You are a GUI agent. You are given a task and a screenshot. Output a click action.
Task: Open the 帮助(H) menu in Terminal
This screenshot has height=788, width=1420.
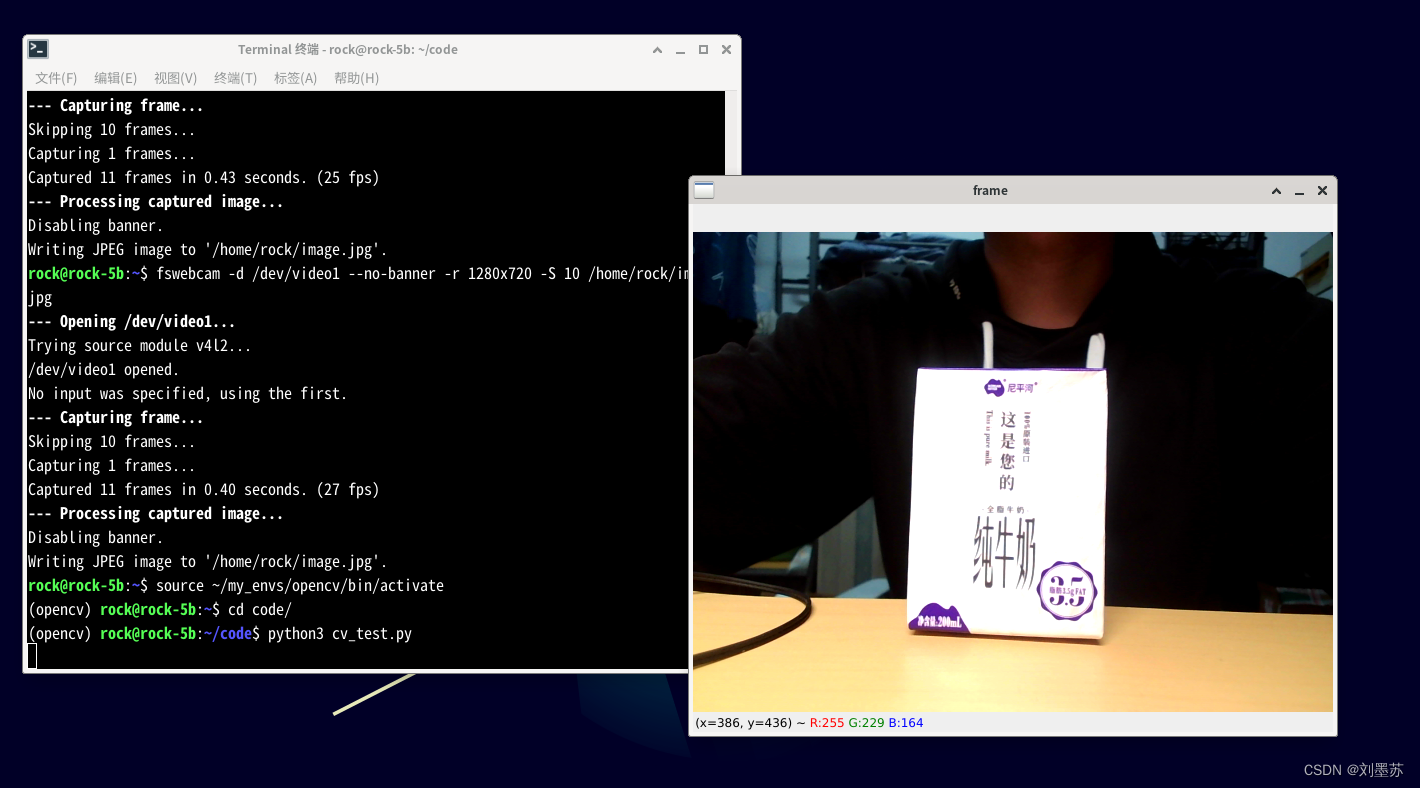pyautogui.click(x=356, y=78)
